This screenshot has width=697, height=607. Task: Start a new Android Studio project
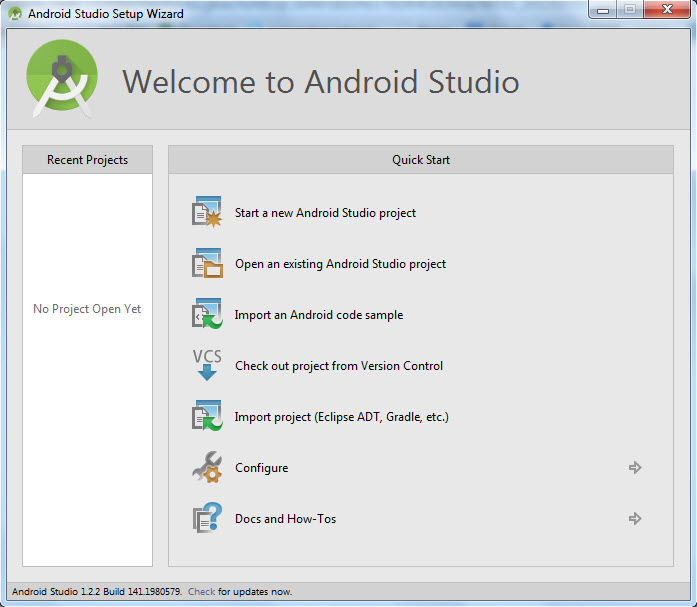pos(325,213)
